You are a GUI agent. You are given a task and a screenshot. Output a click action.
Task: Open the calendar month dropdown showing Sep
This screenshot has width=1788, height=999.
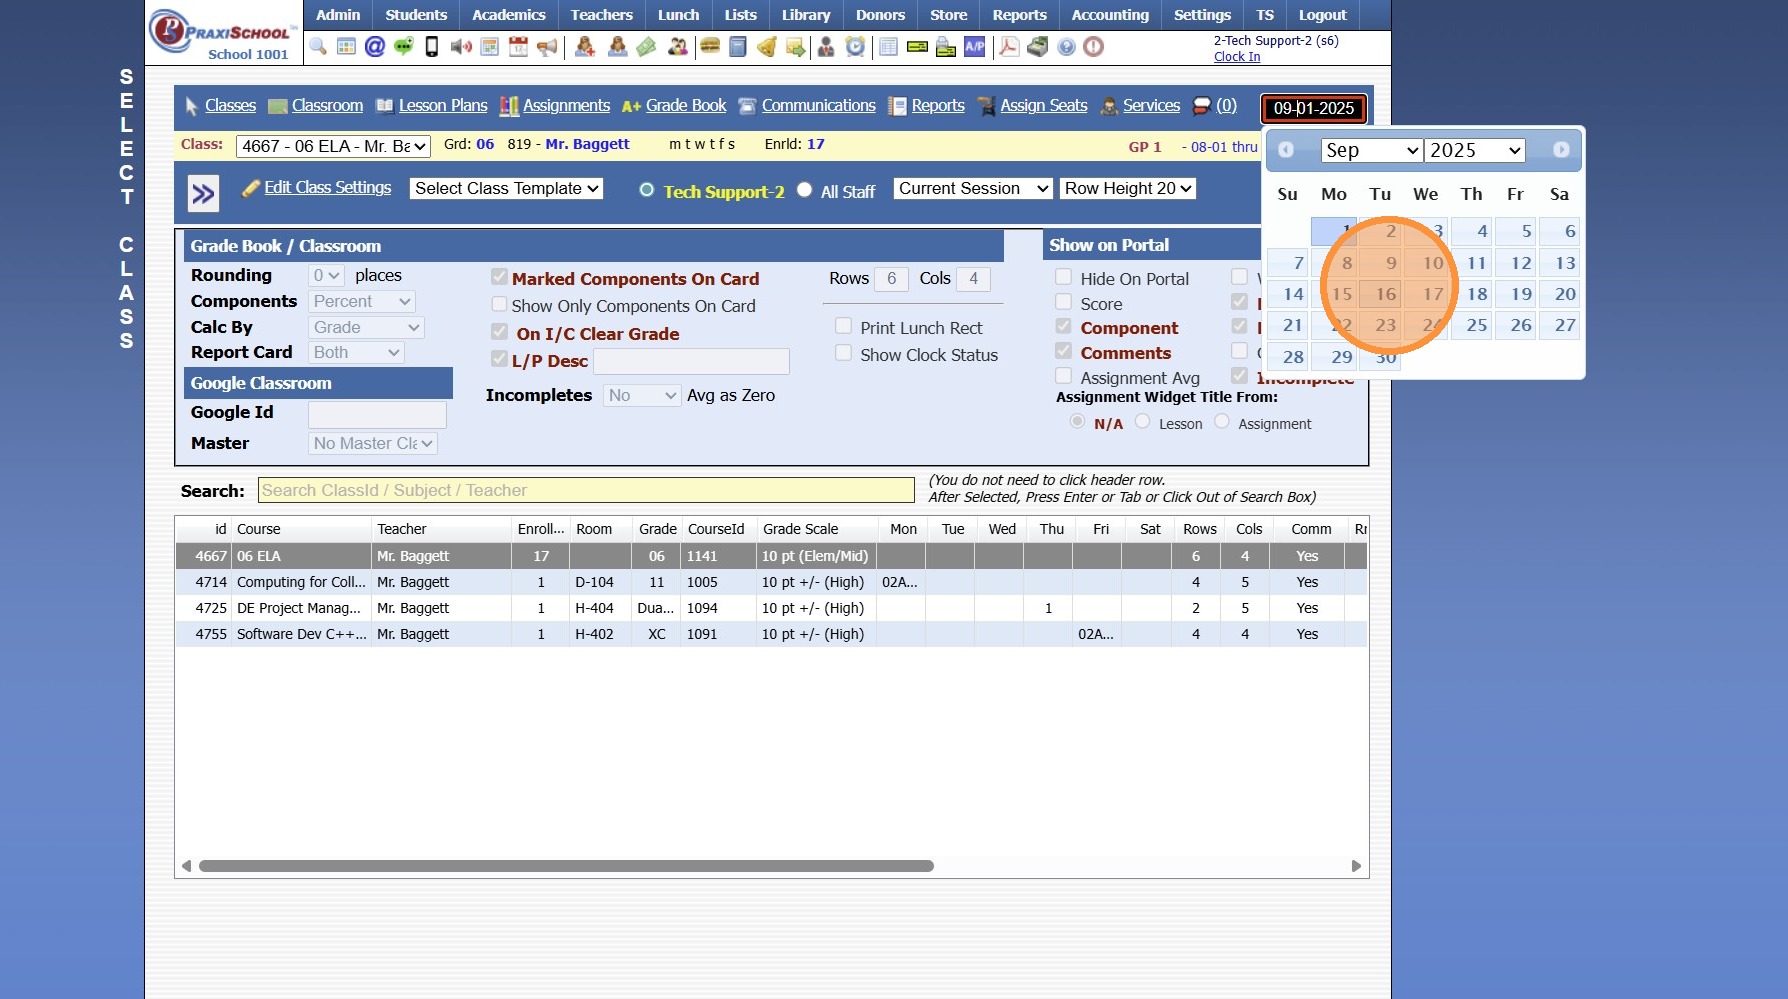pos(1371,150)
